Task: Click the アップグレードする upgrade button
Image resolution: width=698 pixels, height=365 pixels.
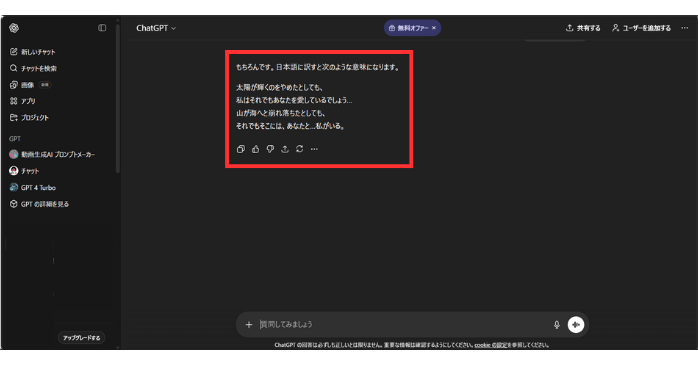Action: pyautogui.click(x=81, y=338)
